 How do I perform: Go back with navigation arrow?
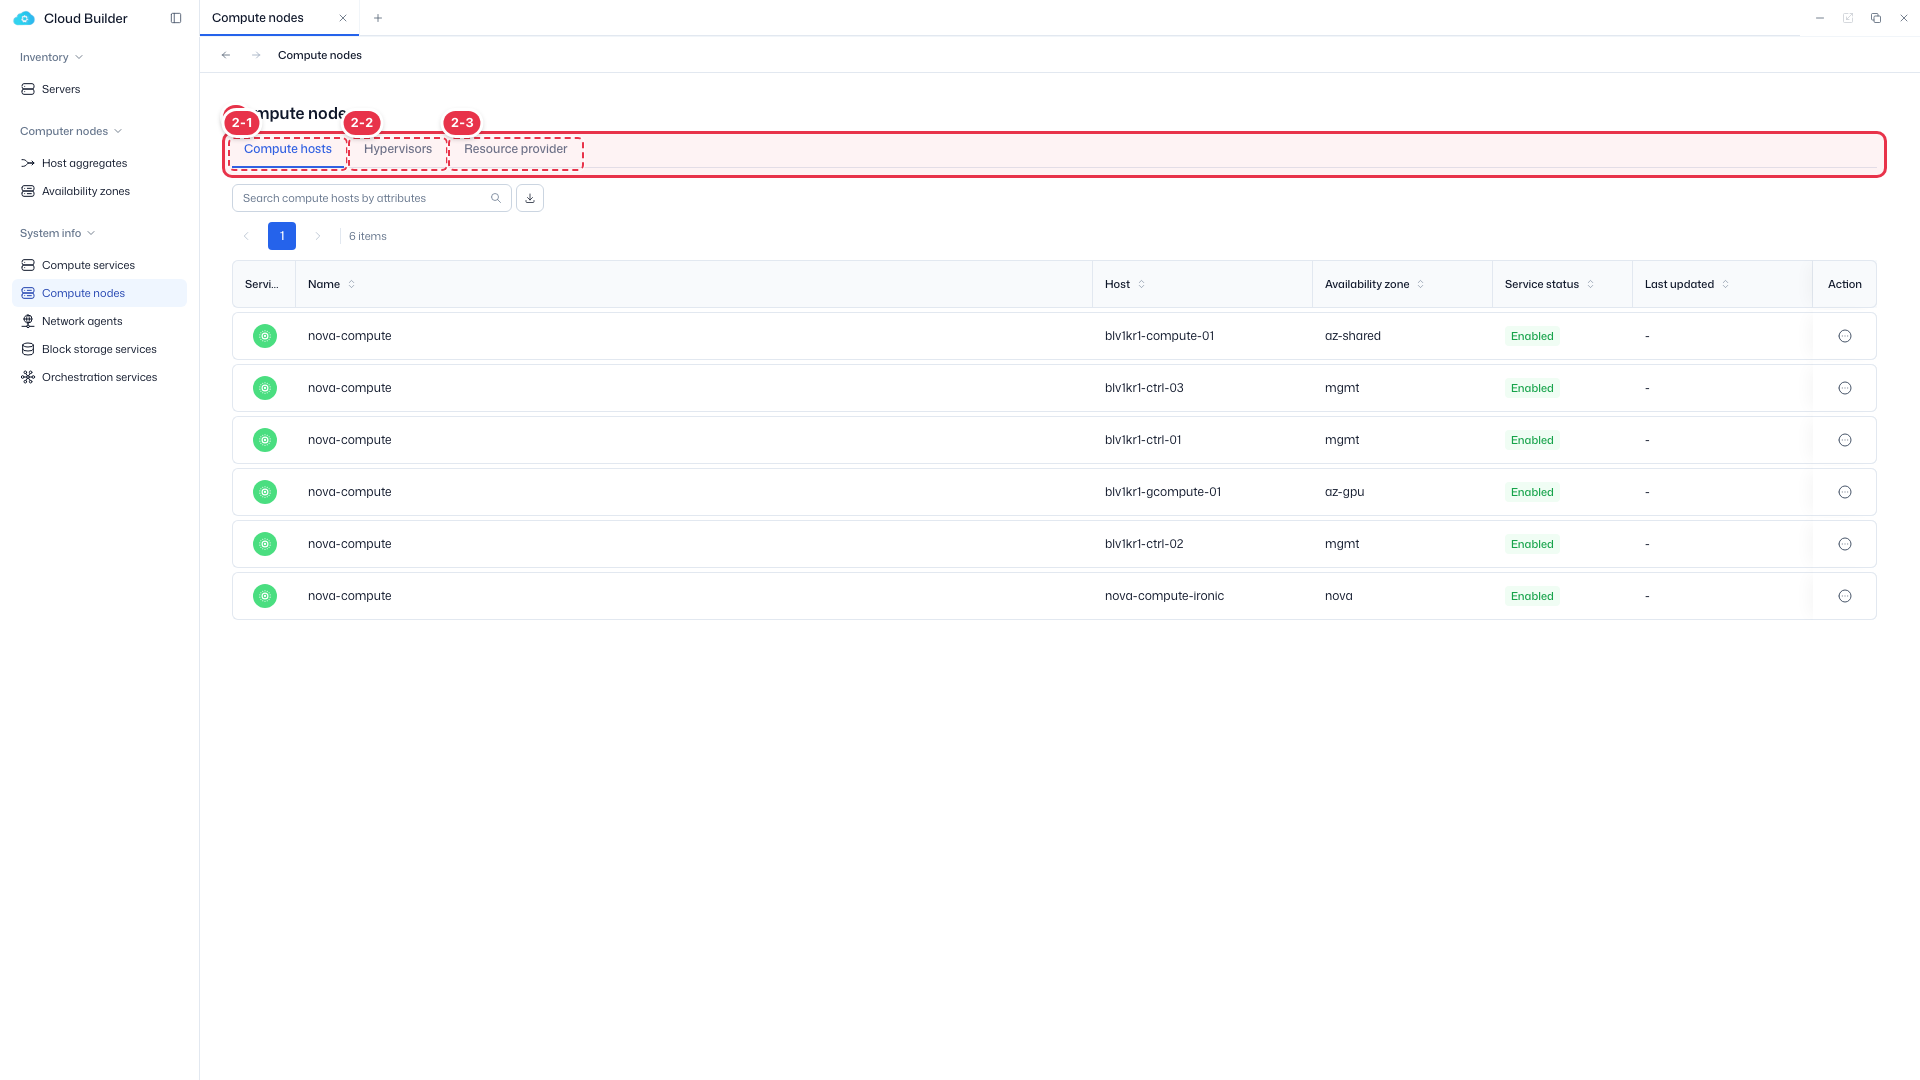click(226, 55)
